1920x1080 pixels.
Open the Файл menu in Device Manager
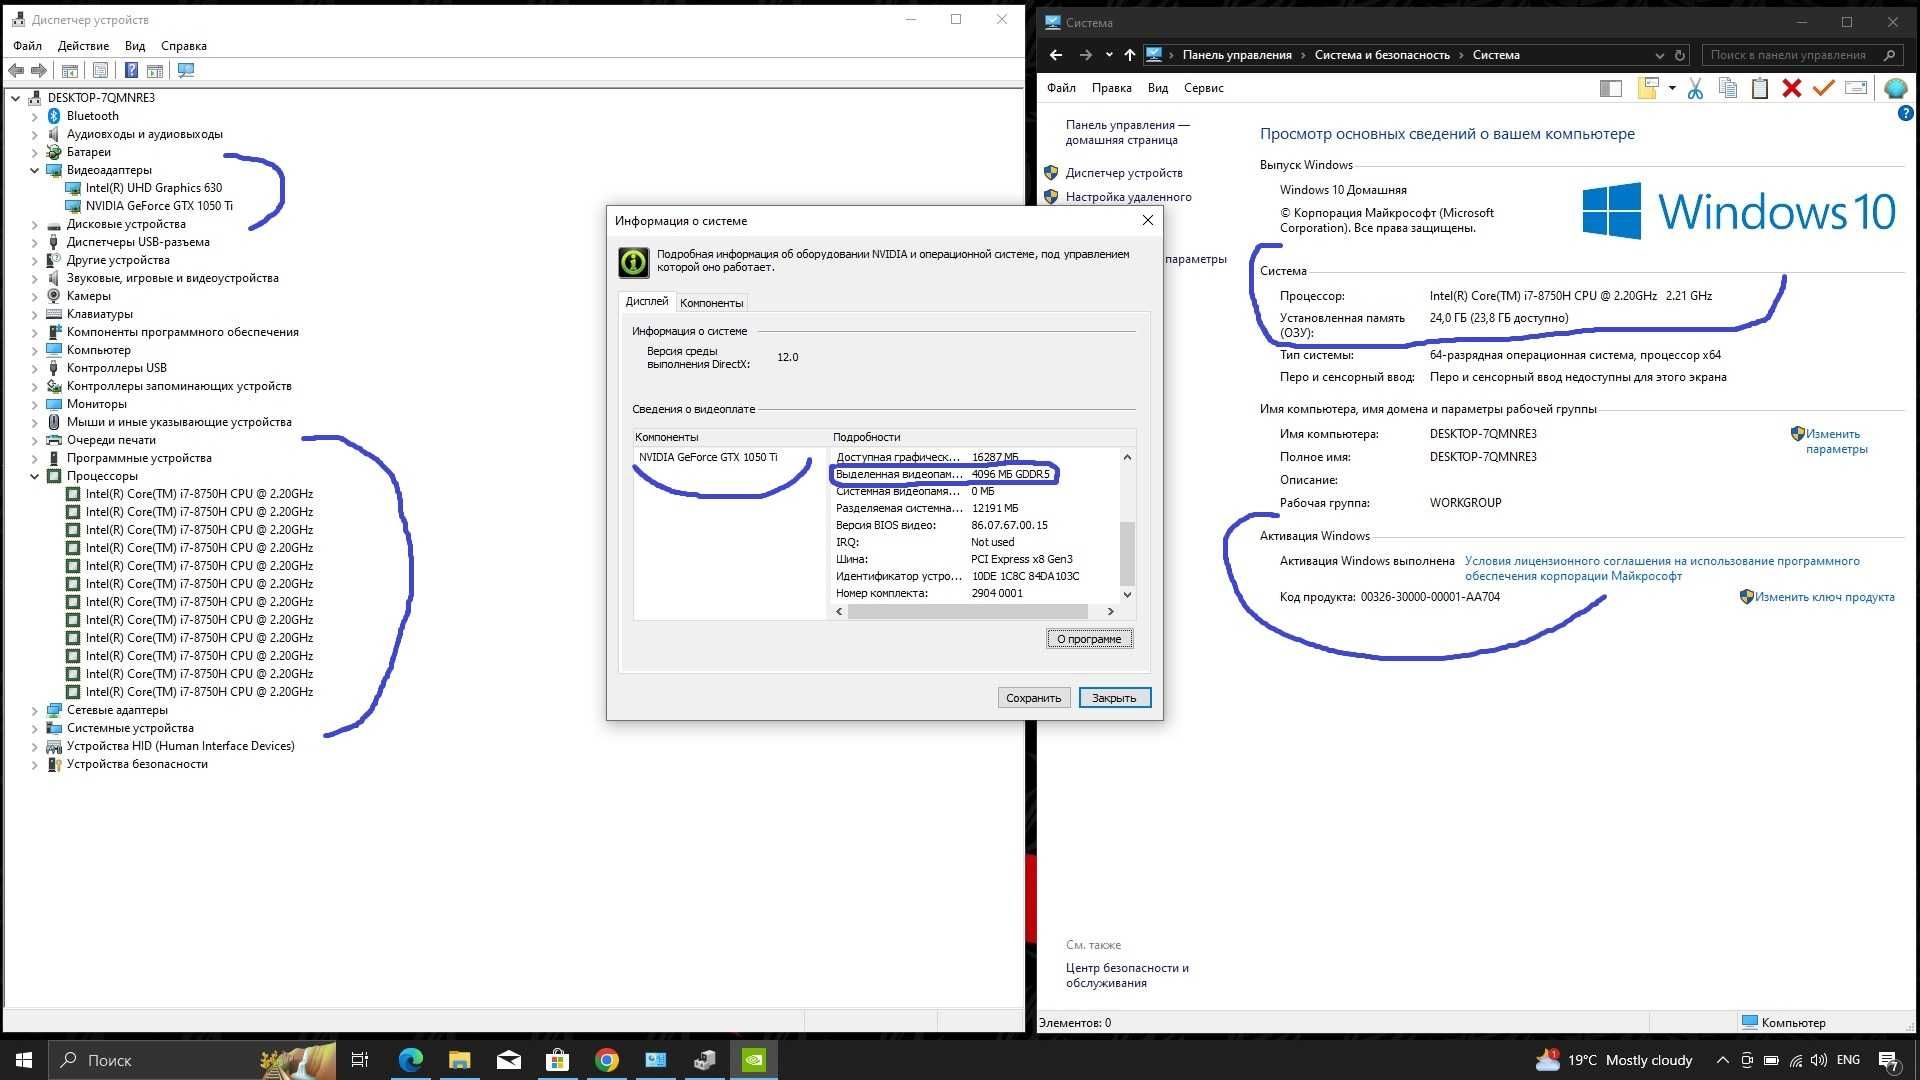[x=28, y=46]
